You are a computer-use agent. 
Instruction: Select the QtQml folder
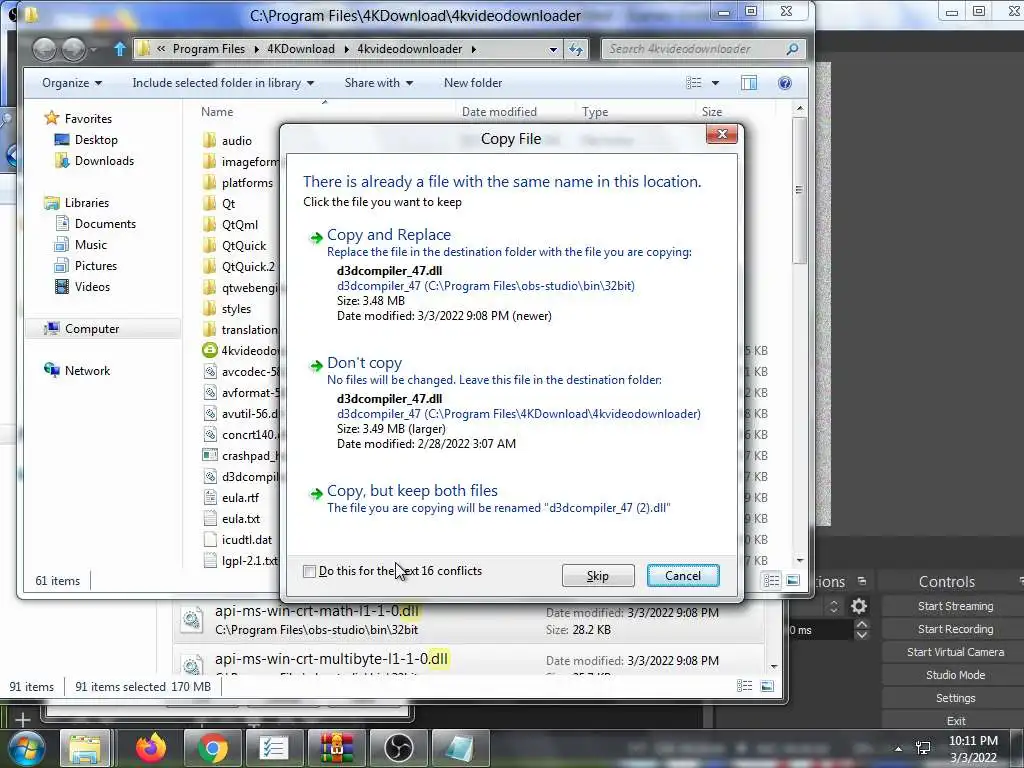click(x=240, y=225)
